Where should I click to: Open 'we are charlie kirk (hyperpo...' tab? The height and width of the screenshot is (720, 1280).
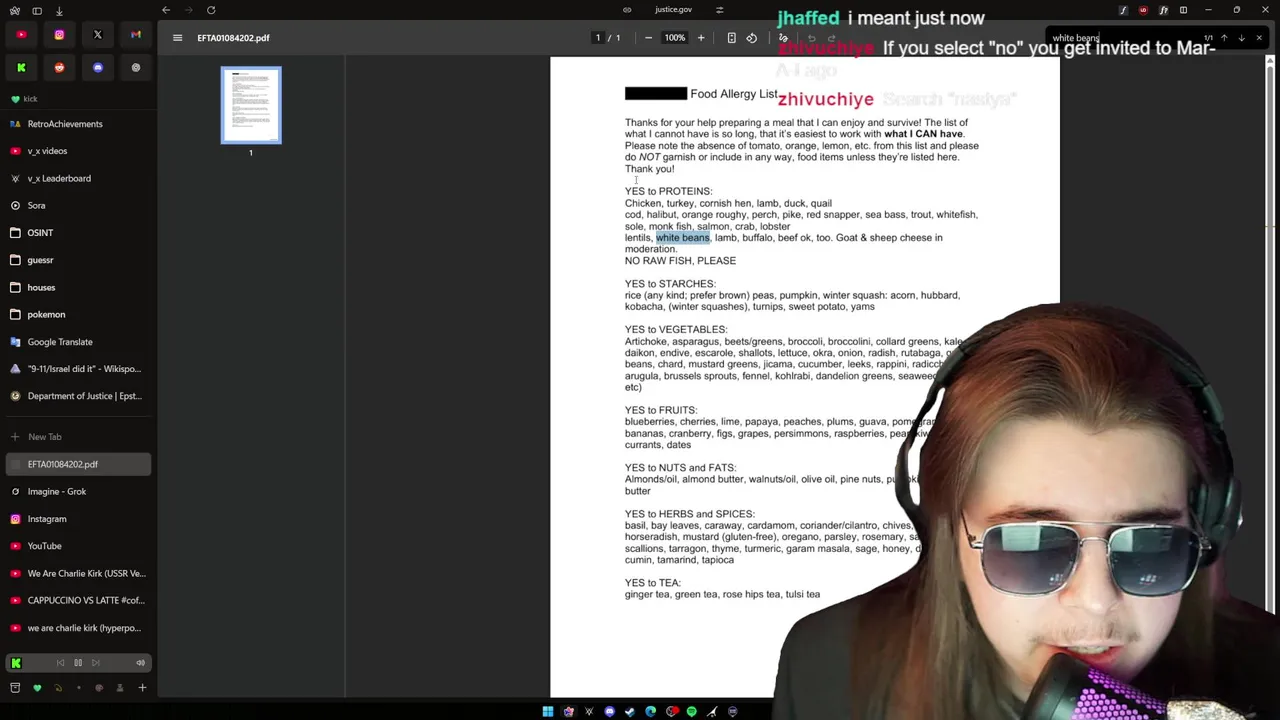tap(78, 628)
